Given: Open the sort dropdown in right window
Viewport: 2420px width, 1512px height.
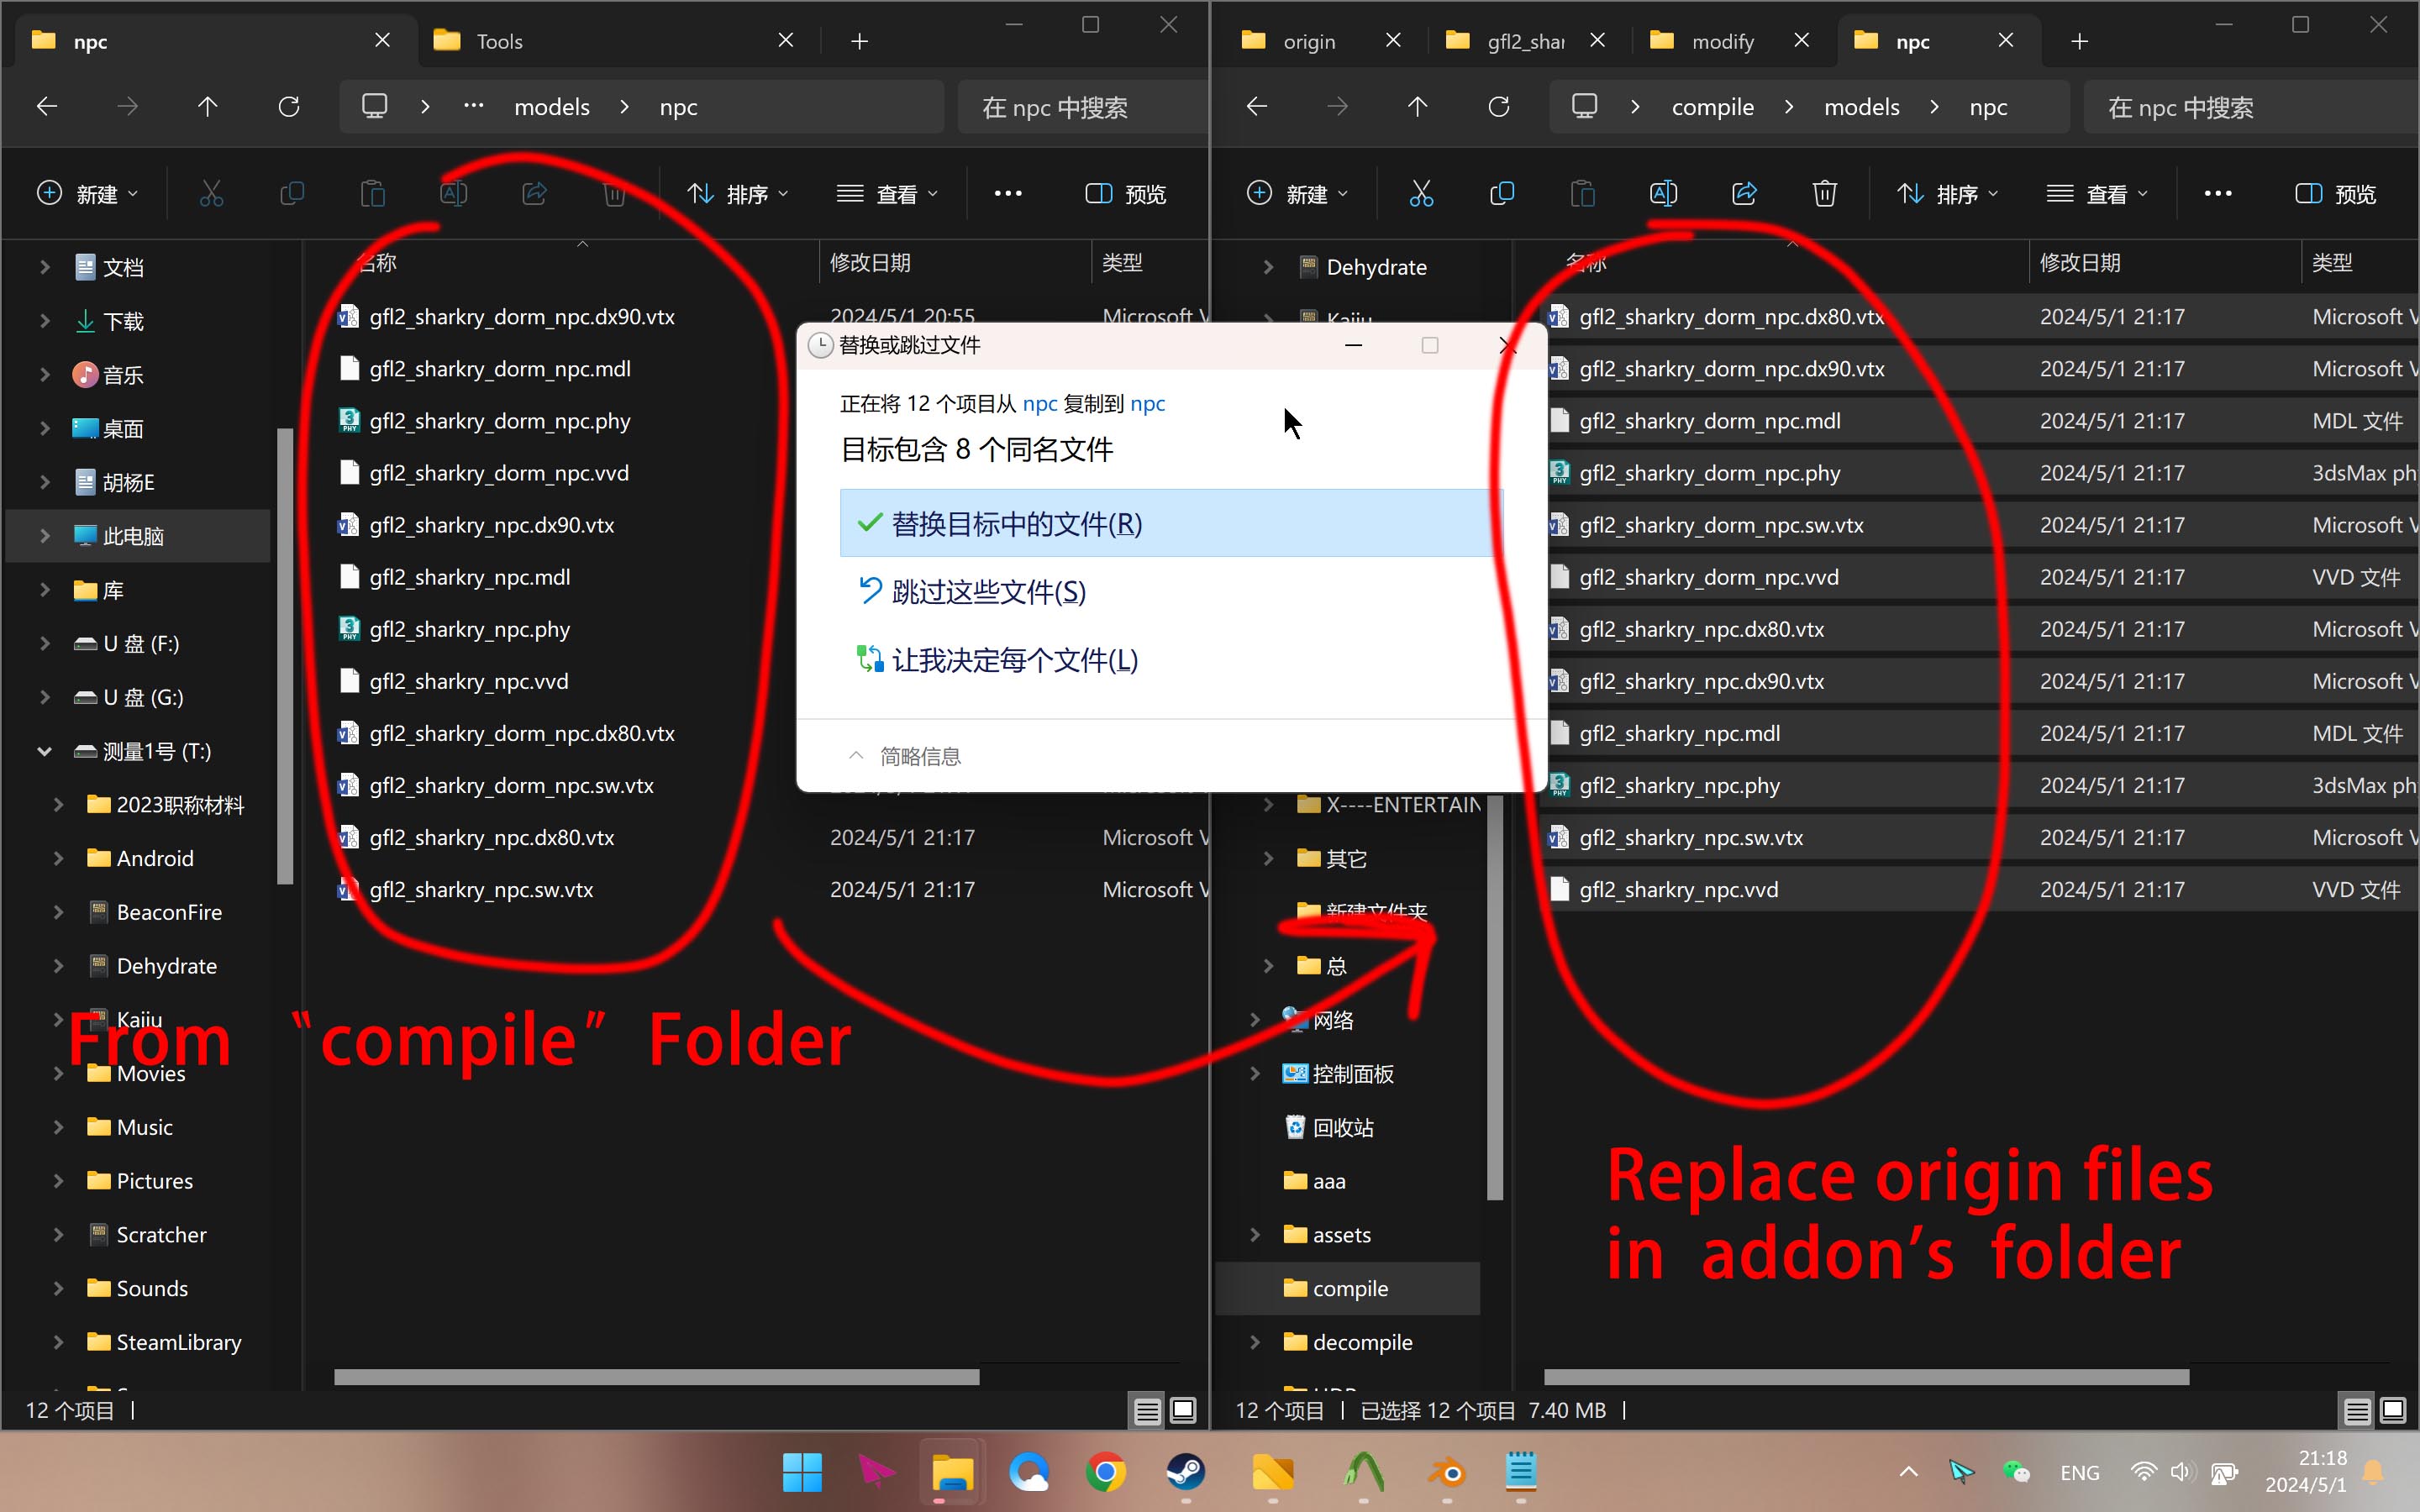Looking at the screenshot, I should pyautogui.click(x=1946, y=193).
